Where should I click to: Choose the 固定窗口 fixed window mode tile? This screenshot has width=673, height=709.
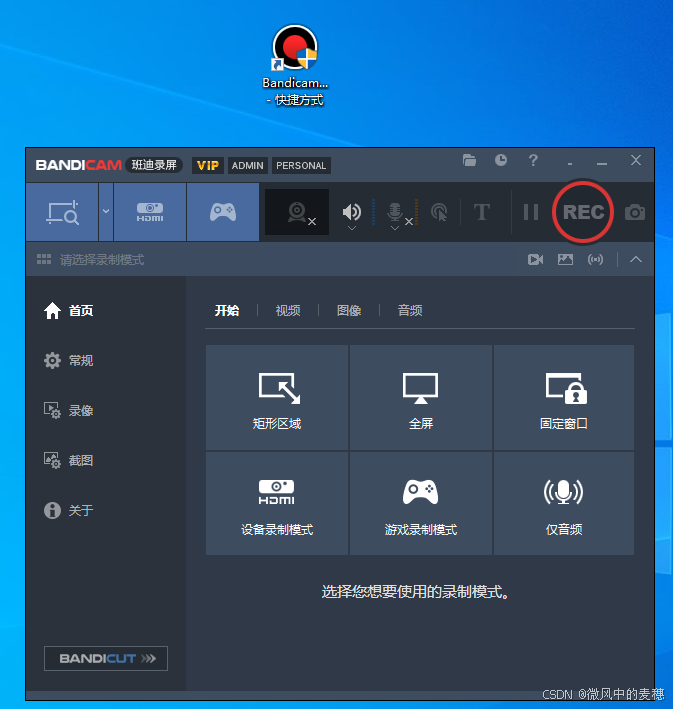point(564,397)
